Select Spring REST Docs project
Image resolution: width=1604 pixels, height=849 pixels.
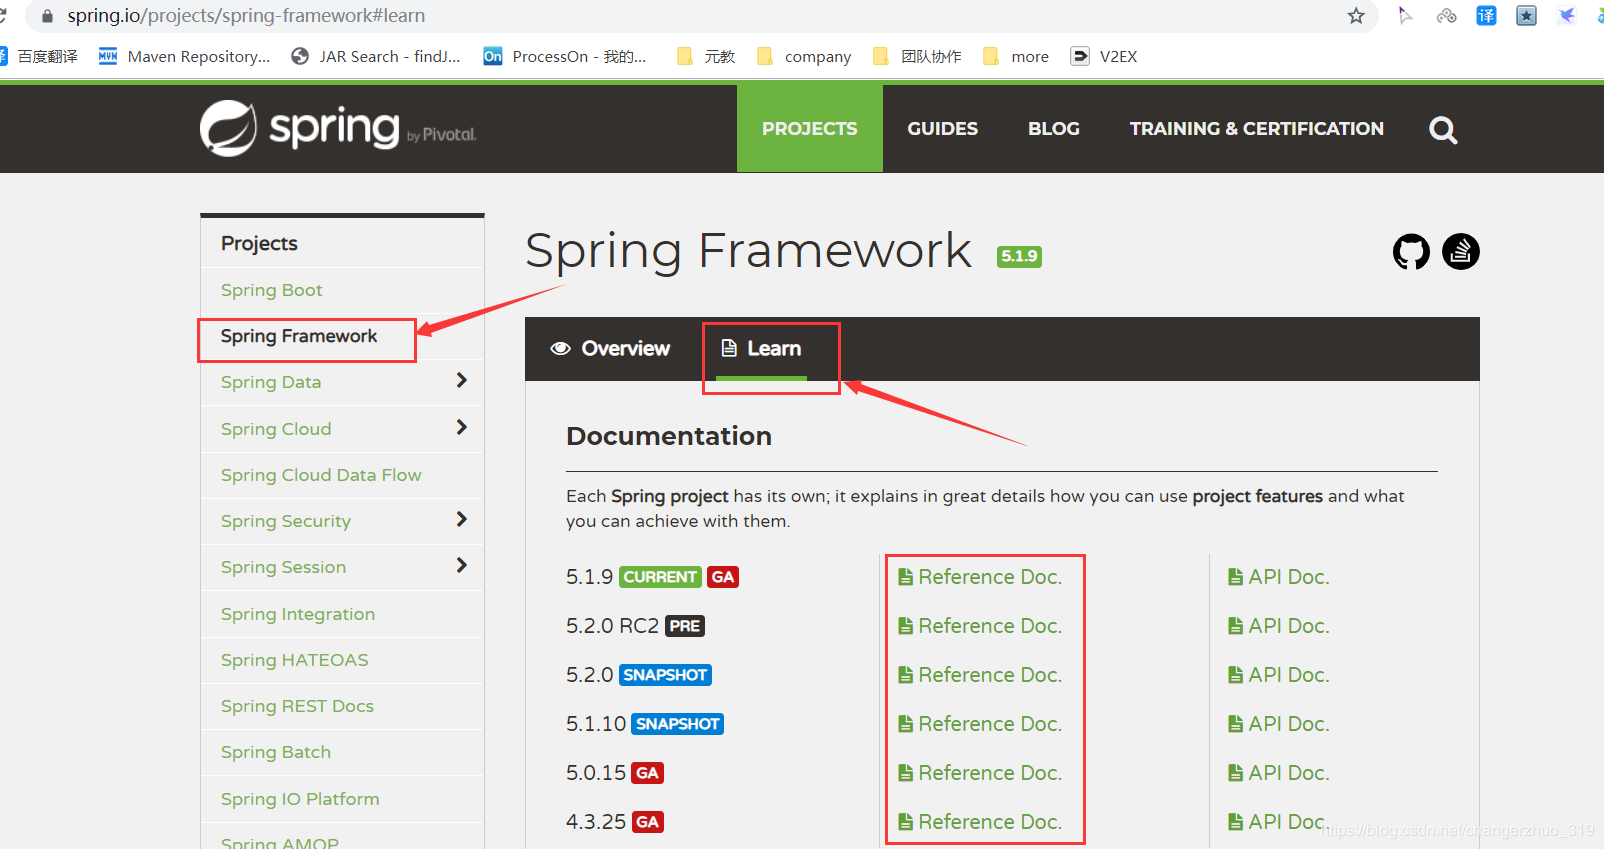coord(297,706)
